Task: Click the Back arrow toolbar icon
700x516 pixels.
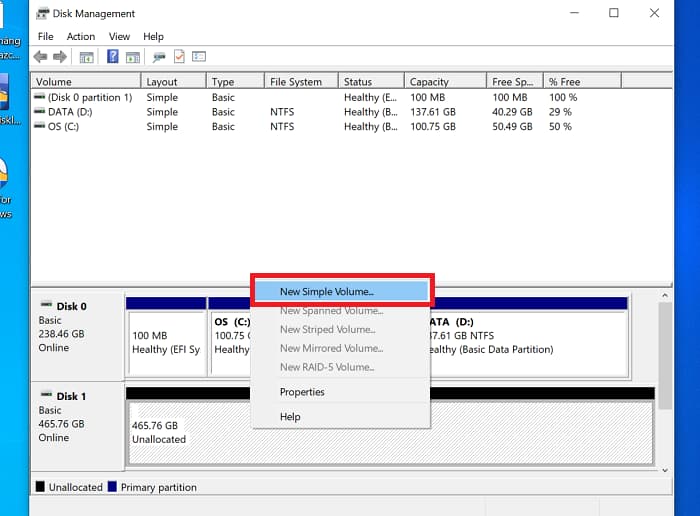Action: [x=40, y=57]
